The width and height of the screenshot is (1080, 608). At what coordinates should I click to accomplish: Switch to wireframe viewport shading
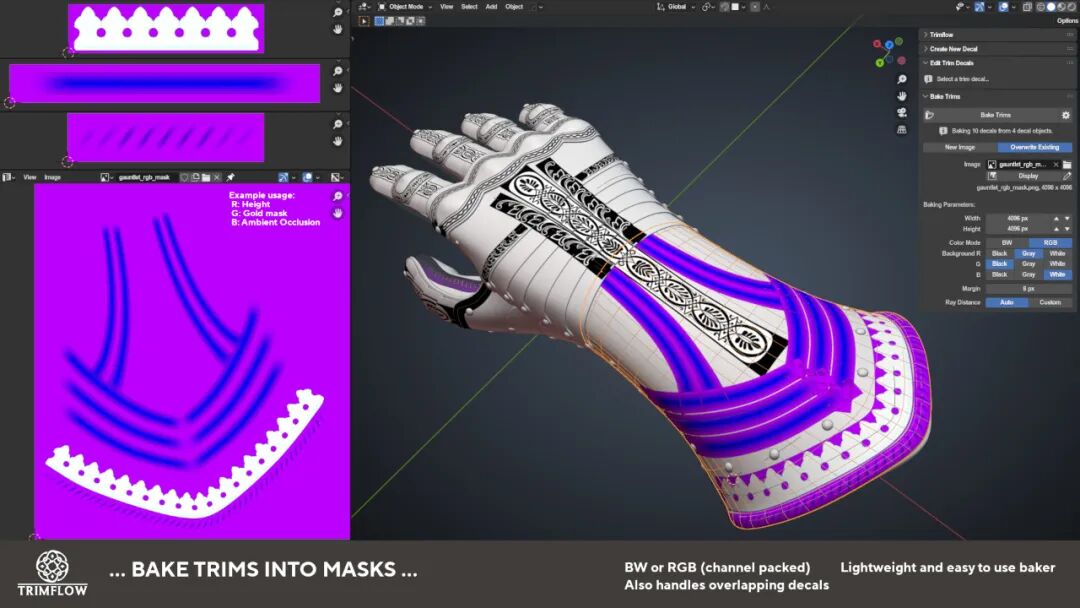[1041, 7]
